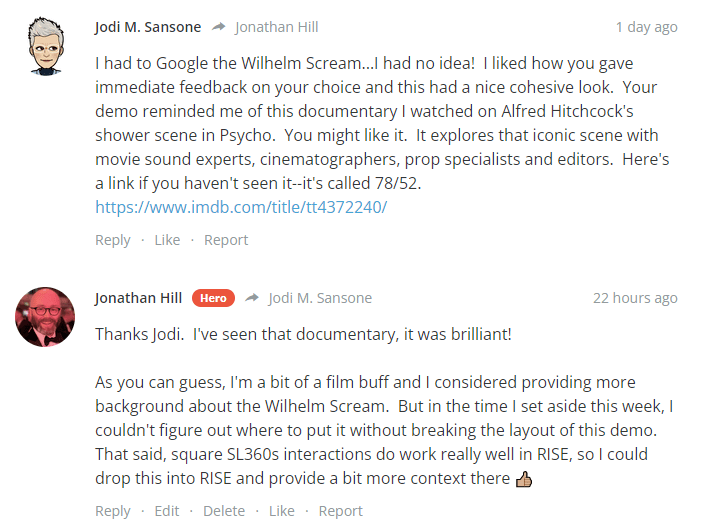Open the imdb.com 78/52 link
This screenshot has height=528, width=703.
pos(241,207)
